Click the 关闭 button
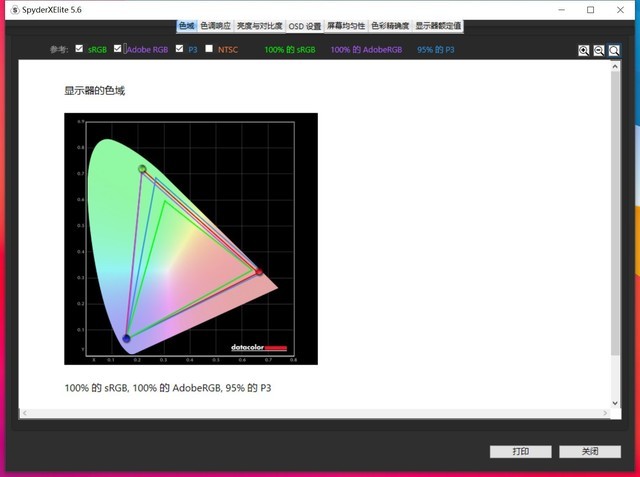This screenshot has width=640, height=477. [590, 451]
